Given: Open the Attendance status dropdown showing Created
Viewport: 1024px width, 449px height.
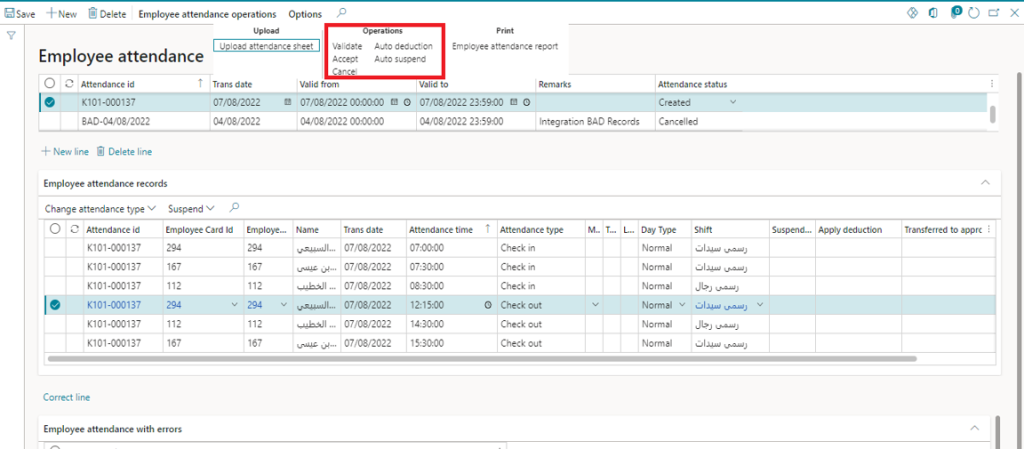Looking at the screenshot, I should coord(732,102).
